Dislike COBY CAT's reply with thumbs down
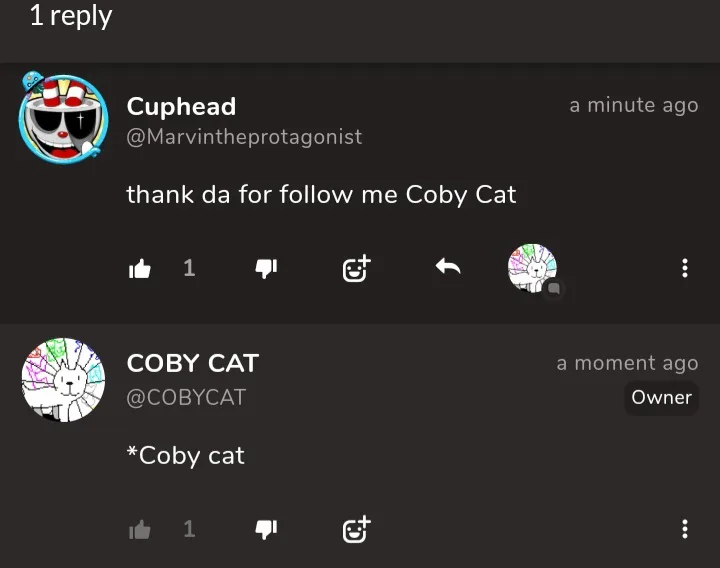Screen dimensions: 720x568 [x=266, y=530]
